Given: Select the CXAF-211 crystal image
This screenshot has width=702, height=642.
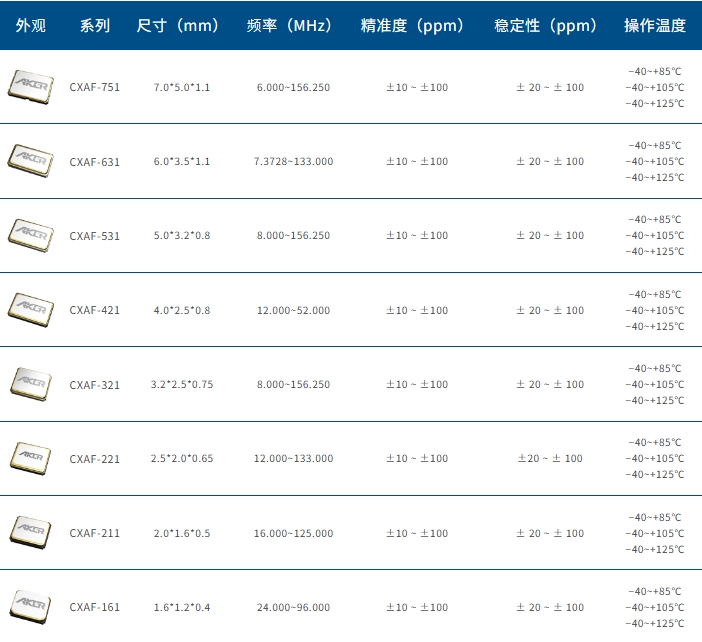Looking at the screenshot, I should tap(30, 532).
